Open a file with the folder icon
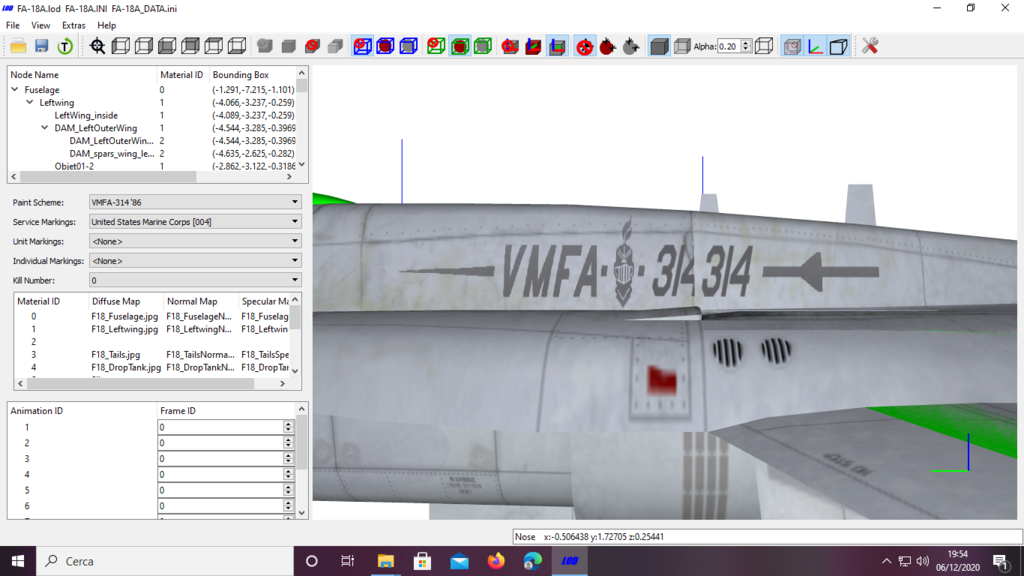The height and width of the screenshot is (576, 1024). point(18,46)
